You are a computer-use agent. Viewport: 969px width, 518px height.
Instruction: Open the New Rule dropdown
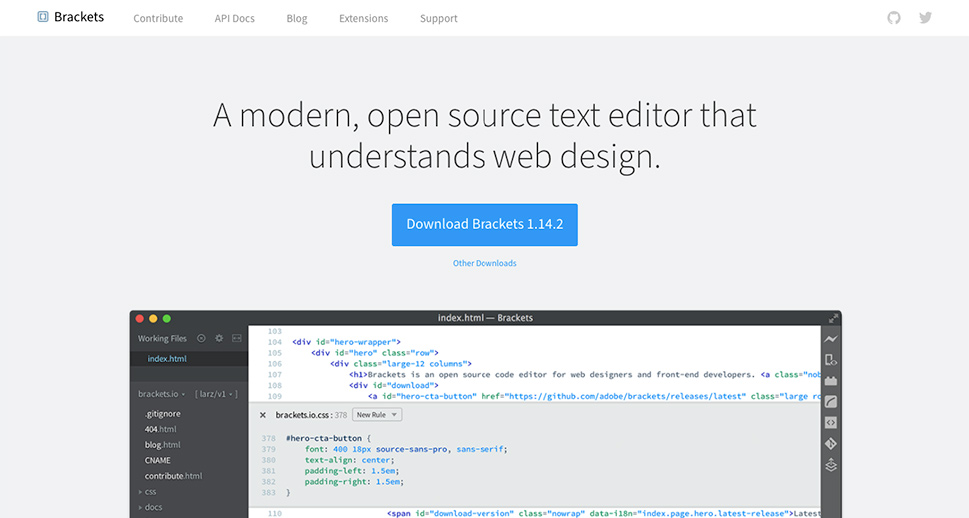click(377, 415)
